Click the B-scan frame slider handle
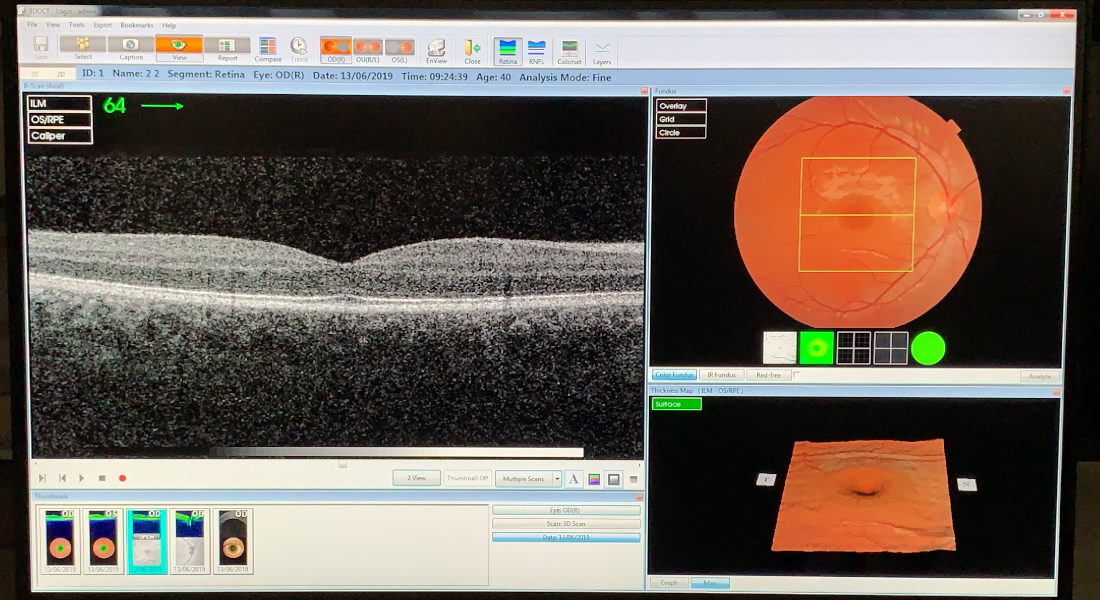The image size is (1100, 600). [342, 464]
